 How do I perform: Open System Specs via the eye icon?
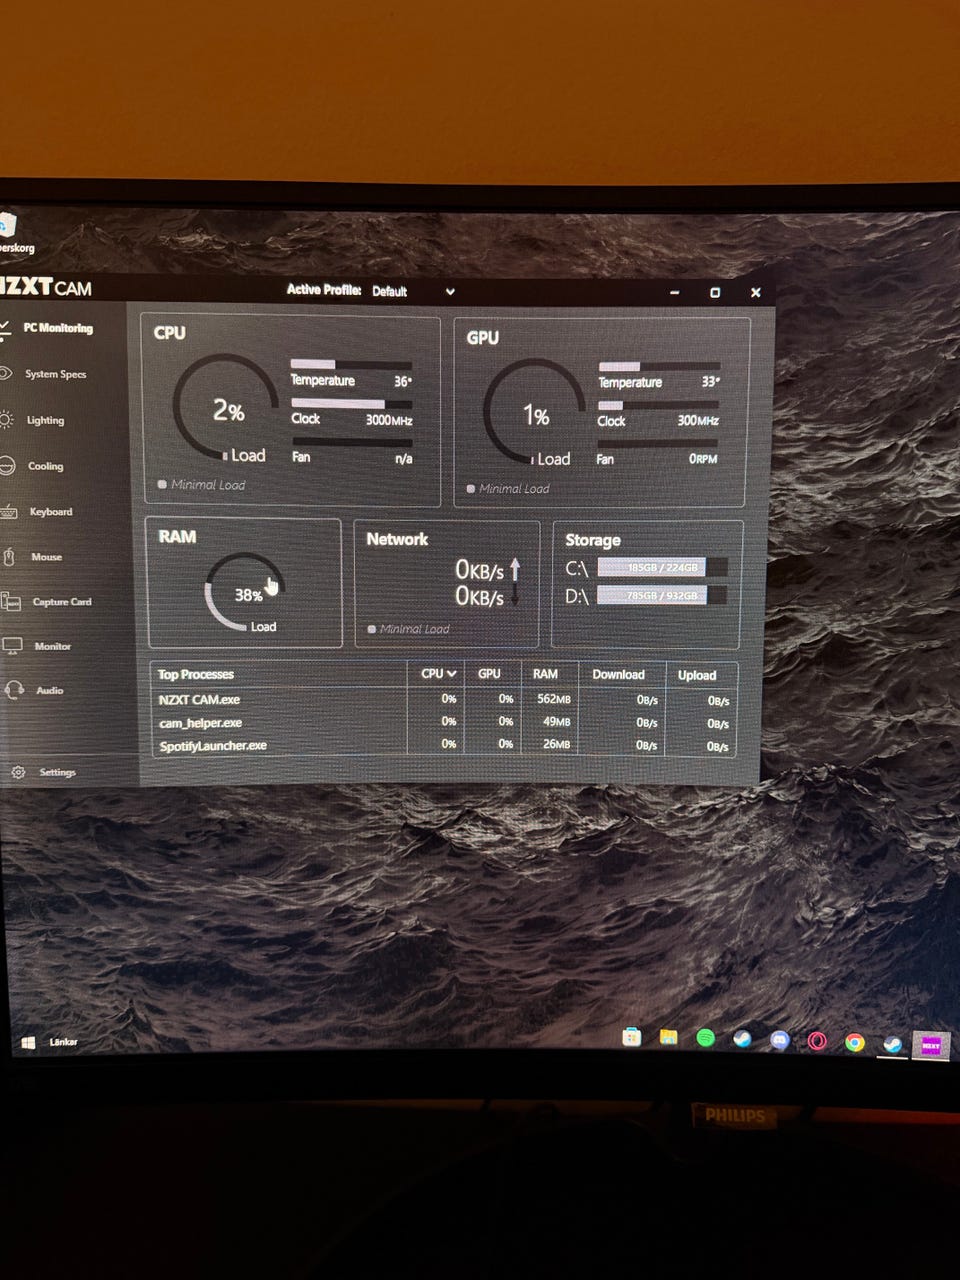tap(6, 373)
